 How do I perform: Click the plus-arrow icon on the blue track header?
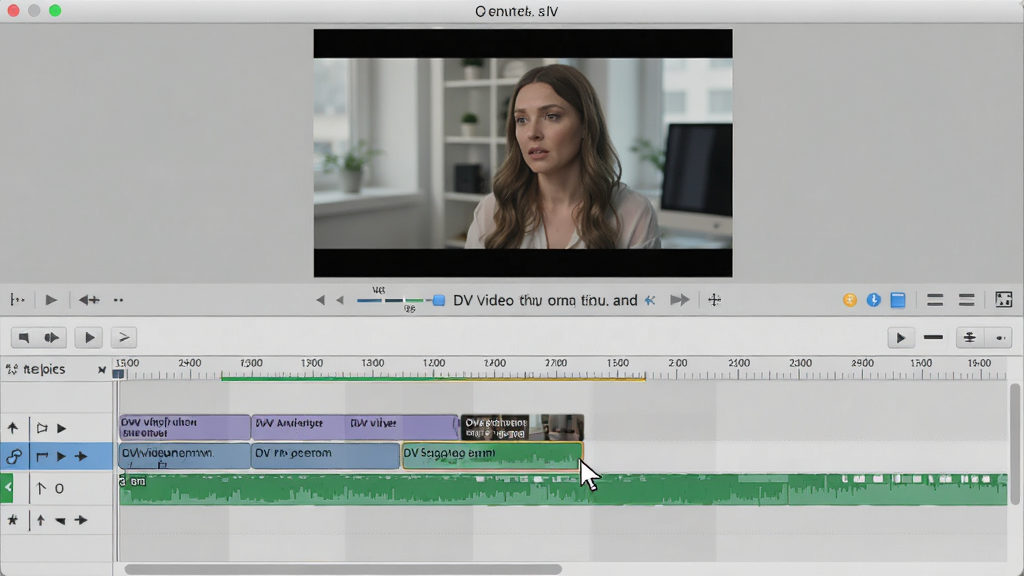[81, 456]
